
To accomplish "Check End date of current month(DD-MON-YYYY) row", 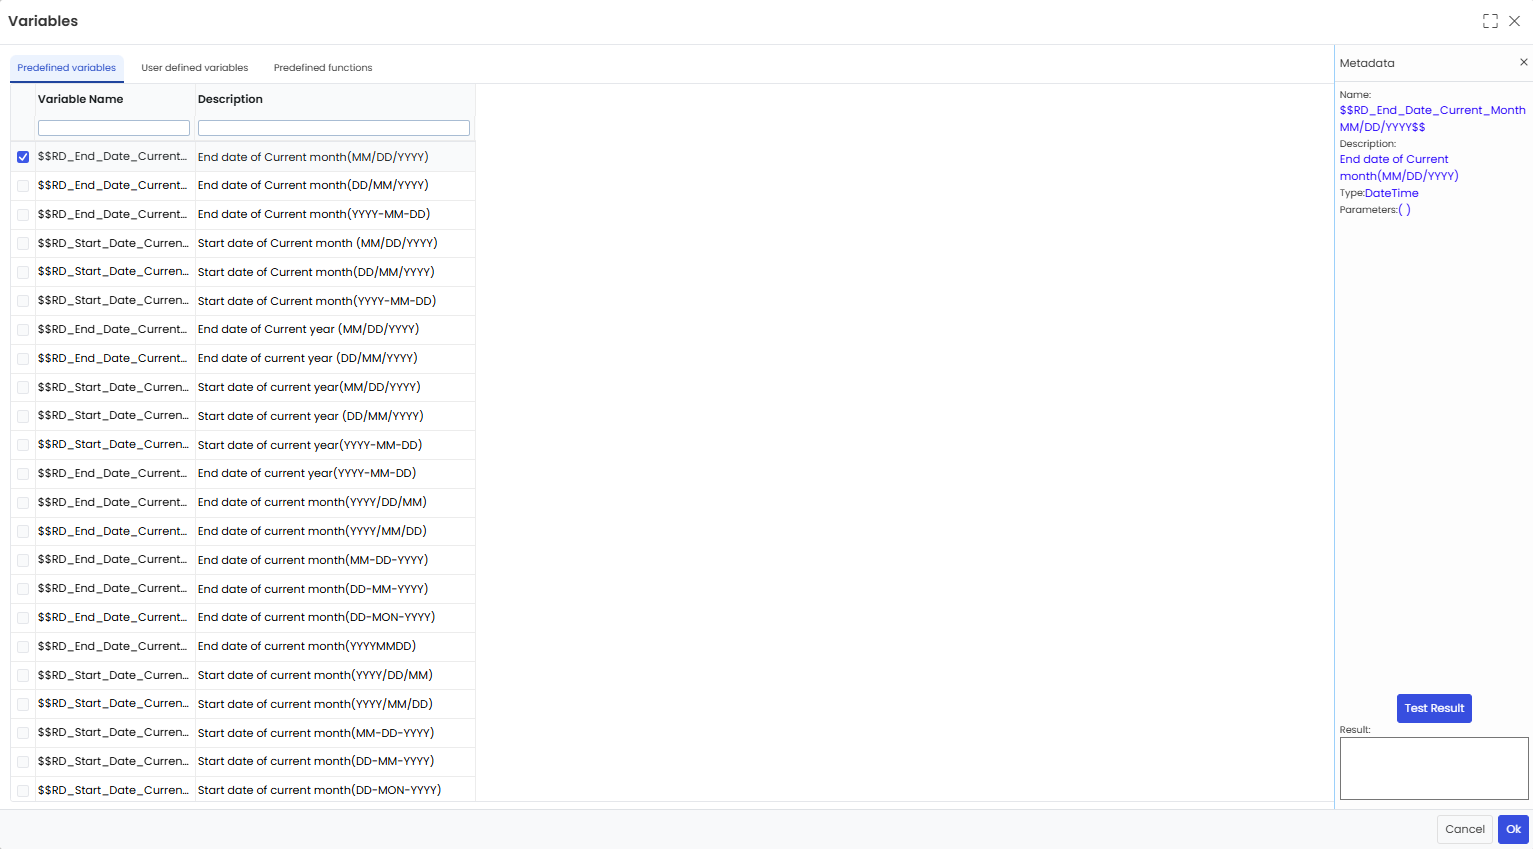I will click(x=23, y=618).
